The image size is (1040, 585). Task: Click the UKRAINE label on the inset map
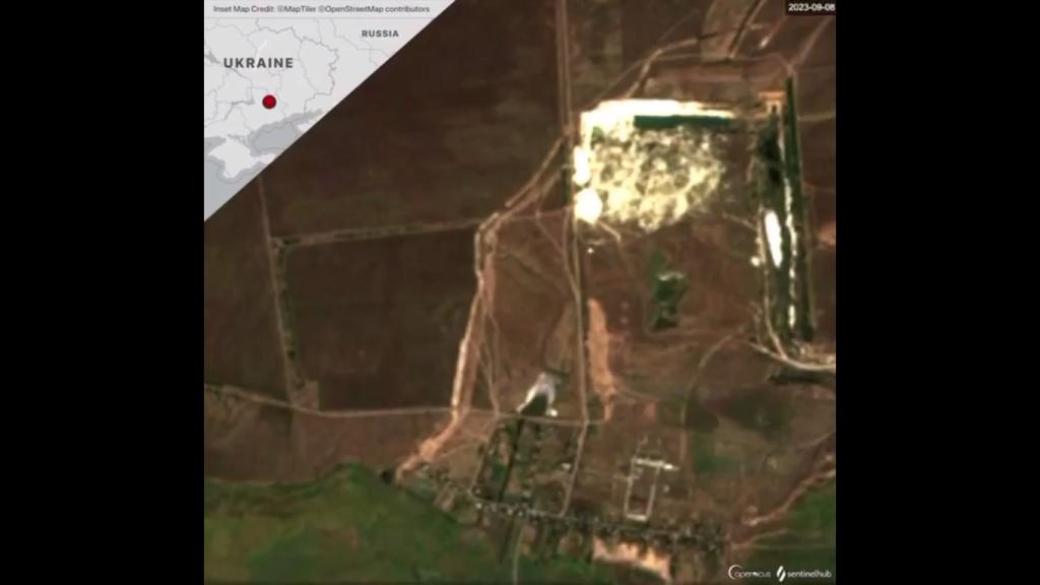pos(258,63)
